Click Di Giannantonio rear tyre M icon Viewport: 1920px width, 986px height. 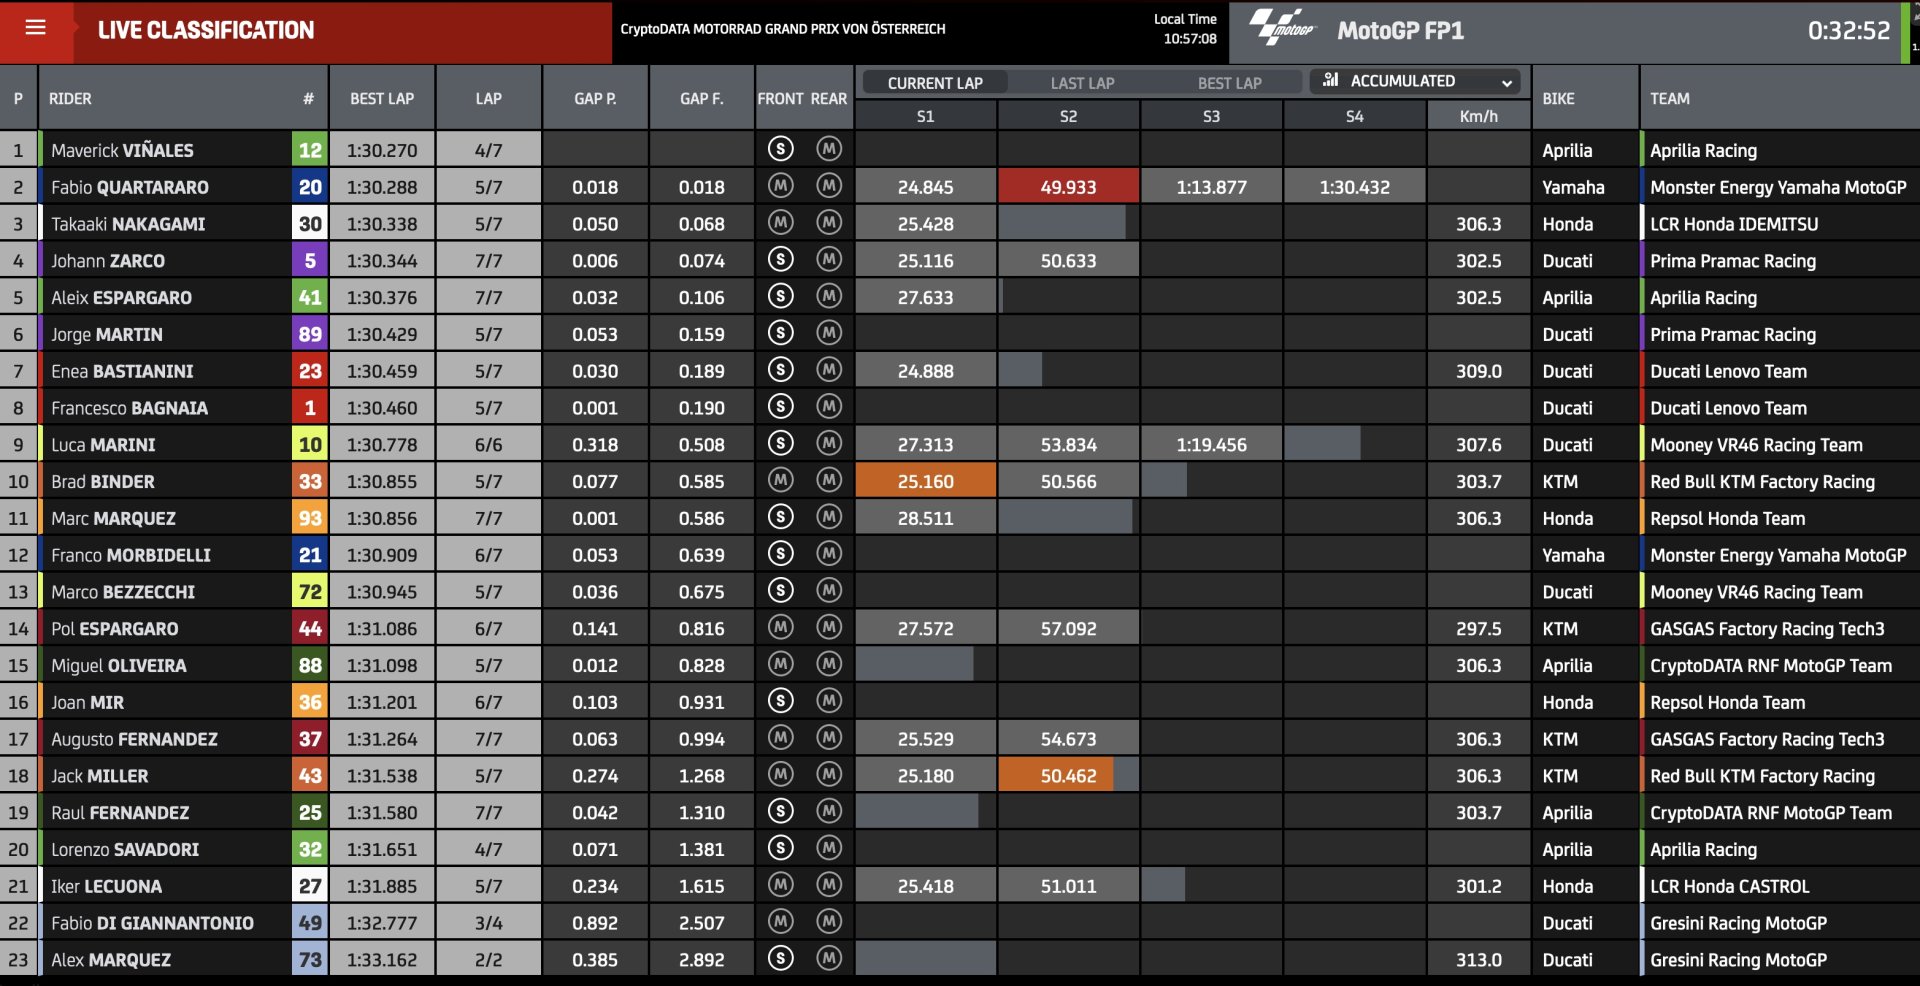pyautogui.click(x=829, y=921)
